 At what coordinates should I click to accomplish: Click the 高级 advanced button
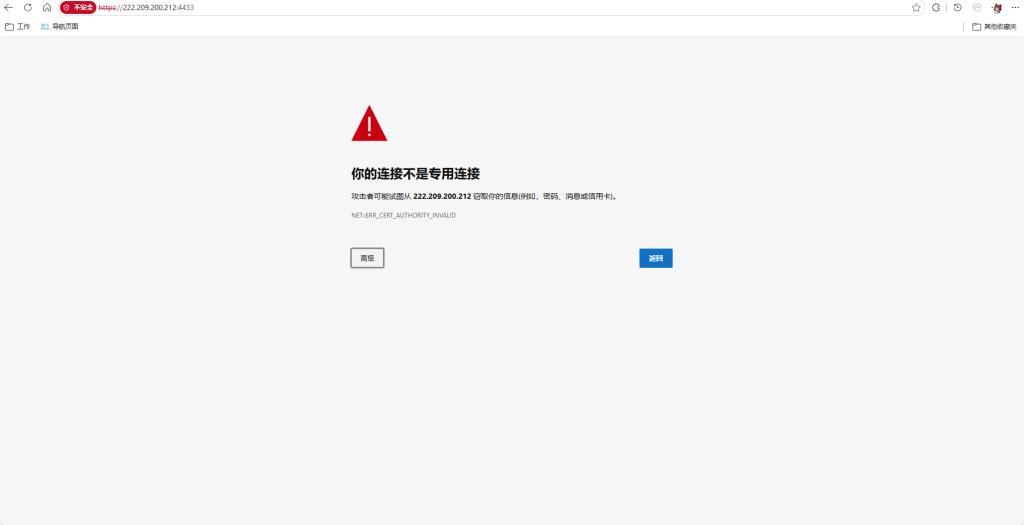pyautogui.click(x=367, y=258)
